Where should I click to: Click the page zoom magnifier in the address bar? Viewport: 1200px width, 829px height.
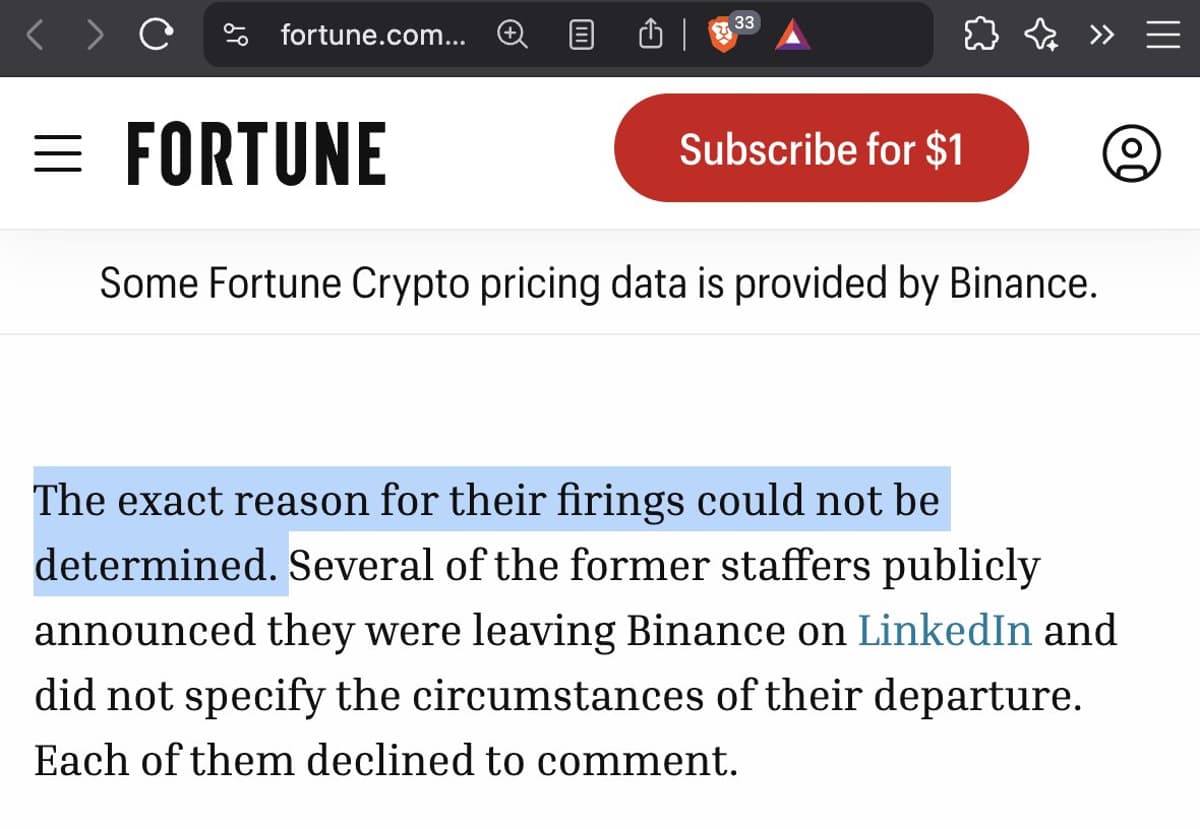pyautogui.click(x=512, y=35)
